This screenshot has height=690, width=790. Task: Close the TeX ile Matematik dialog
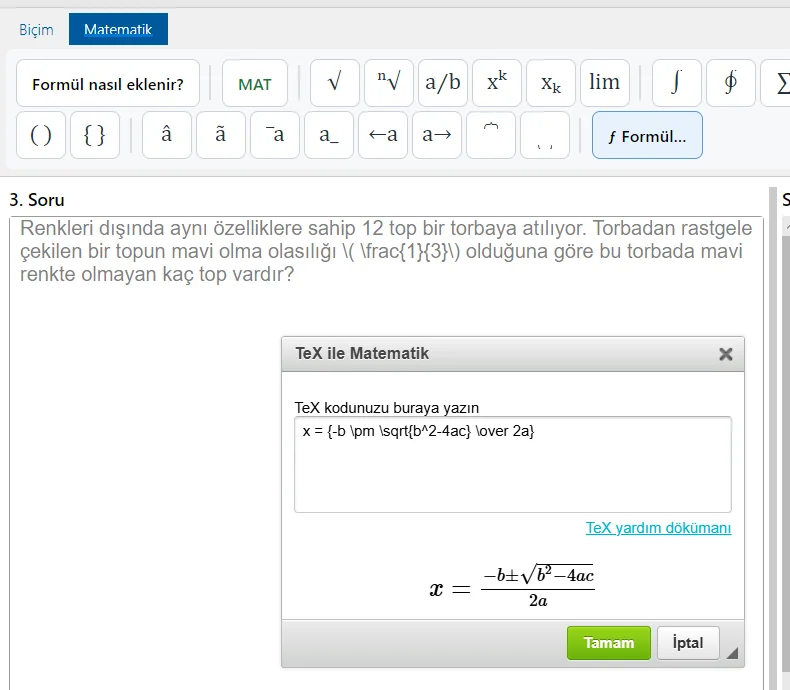coord(726,354)
